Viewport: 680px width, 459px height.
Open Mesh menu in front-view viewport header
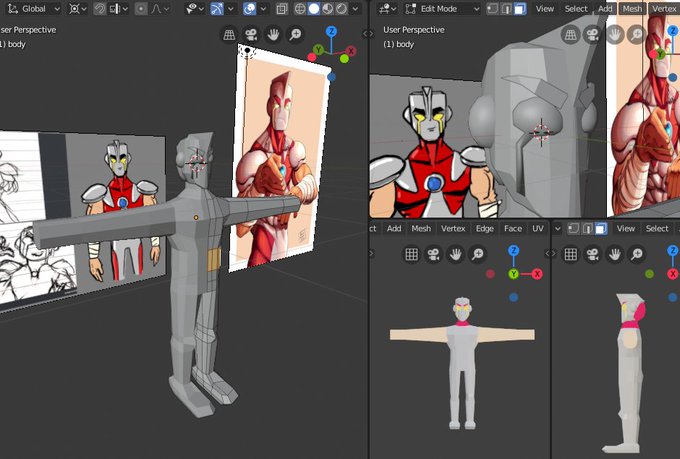[421, 229]
